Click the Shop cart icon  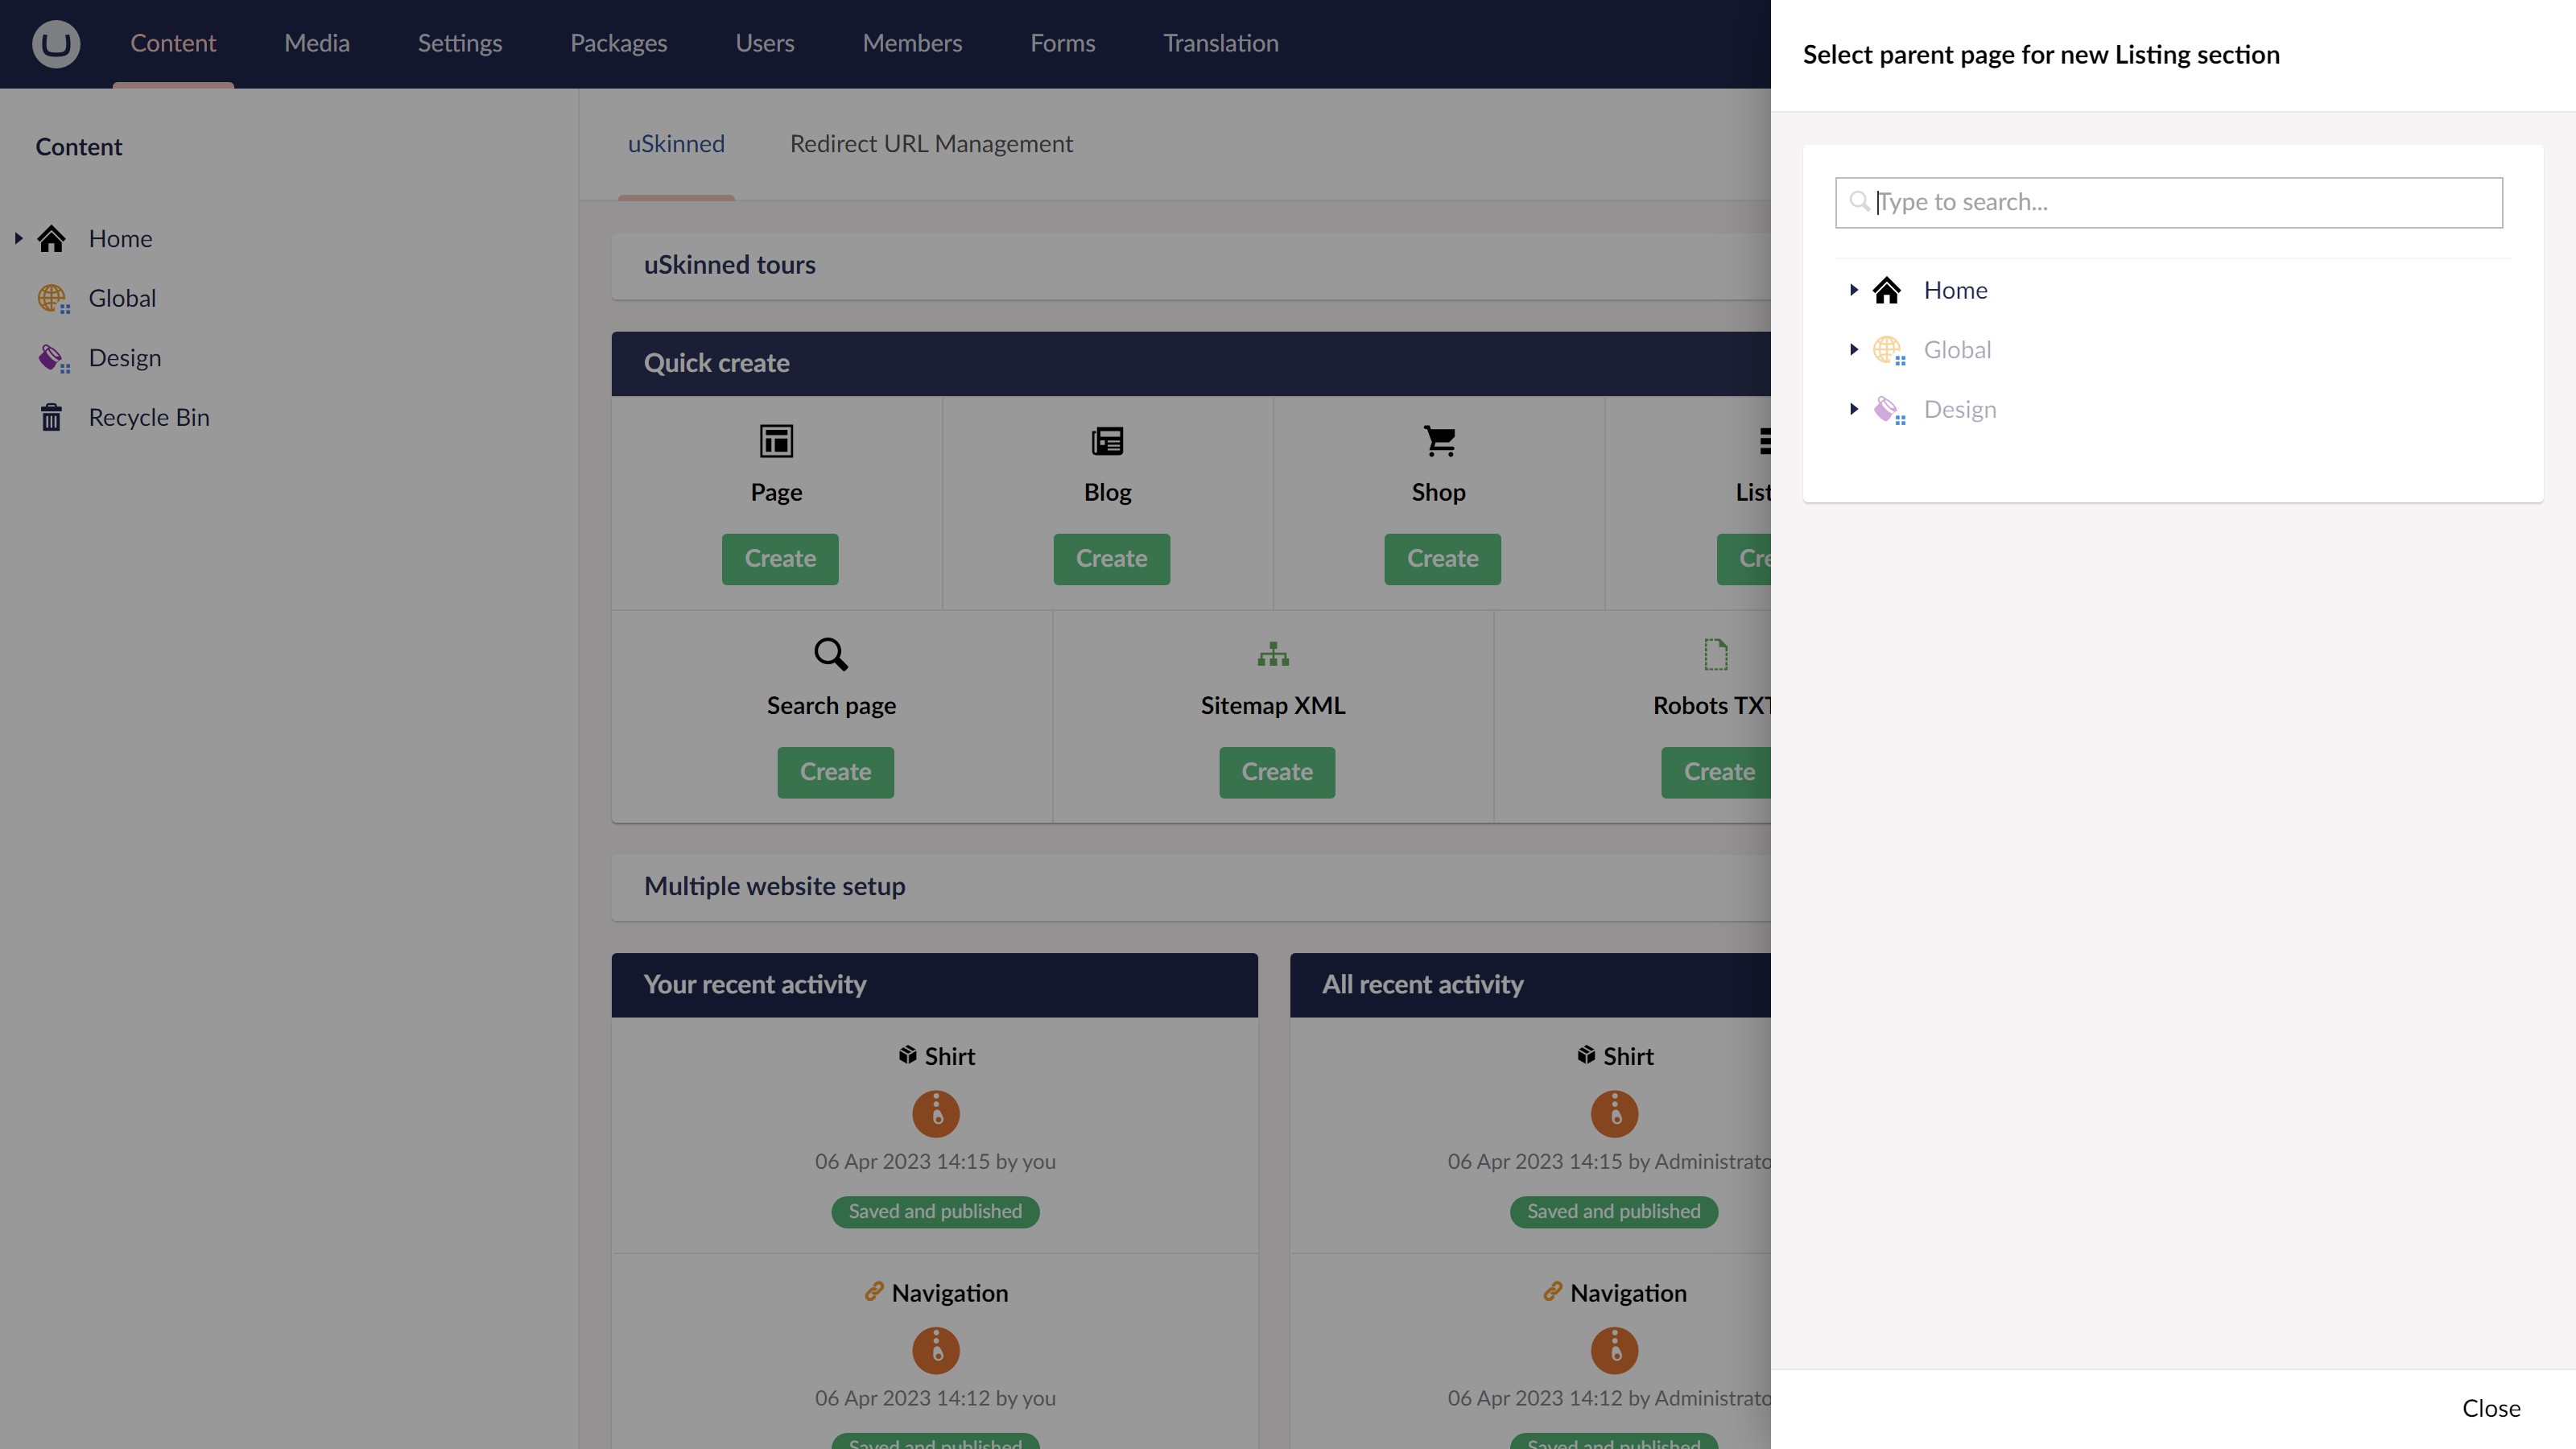(x=1438, y=440)
